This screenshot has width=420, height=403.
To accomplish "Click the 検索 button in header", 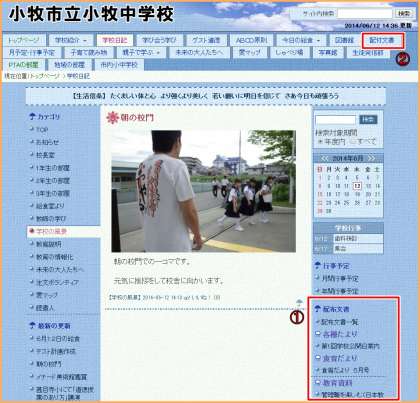I will pyautogui.click(x=404, y=14).
